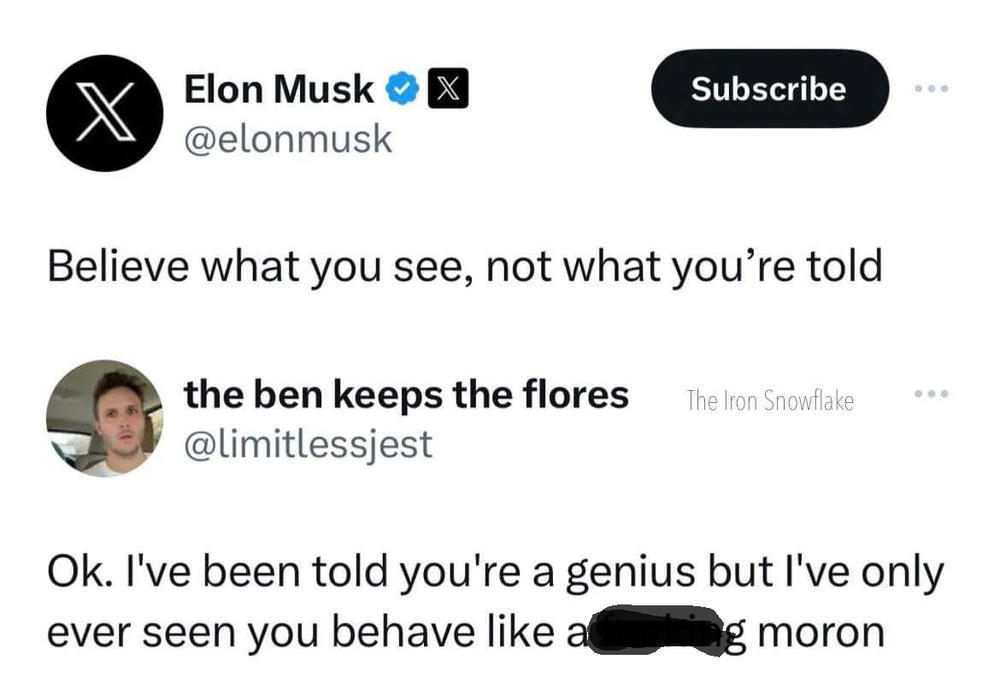Open the three-dot menu on the reply tweet
The width and height of the screenshot is (1000, 689).
tap(932, 394)
